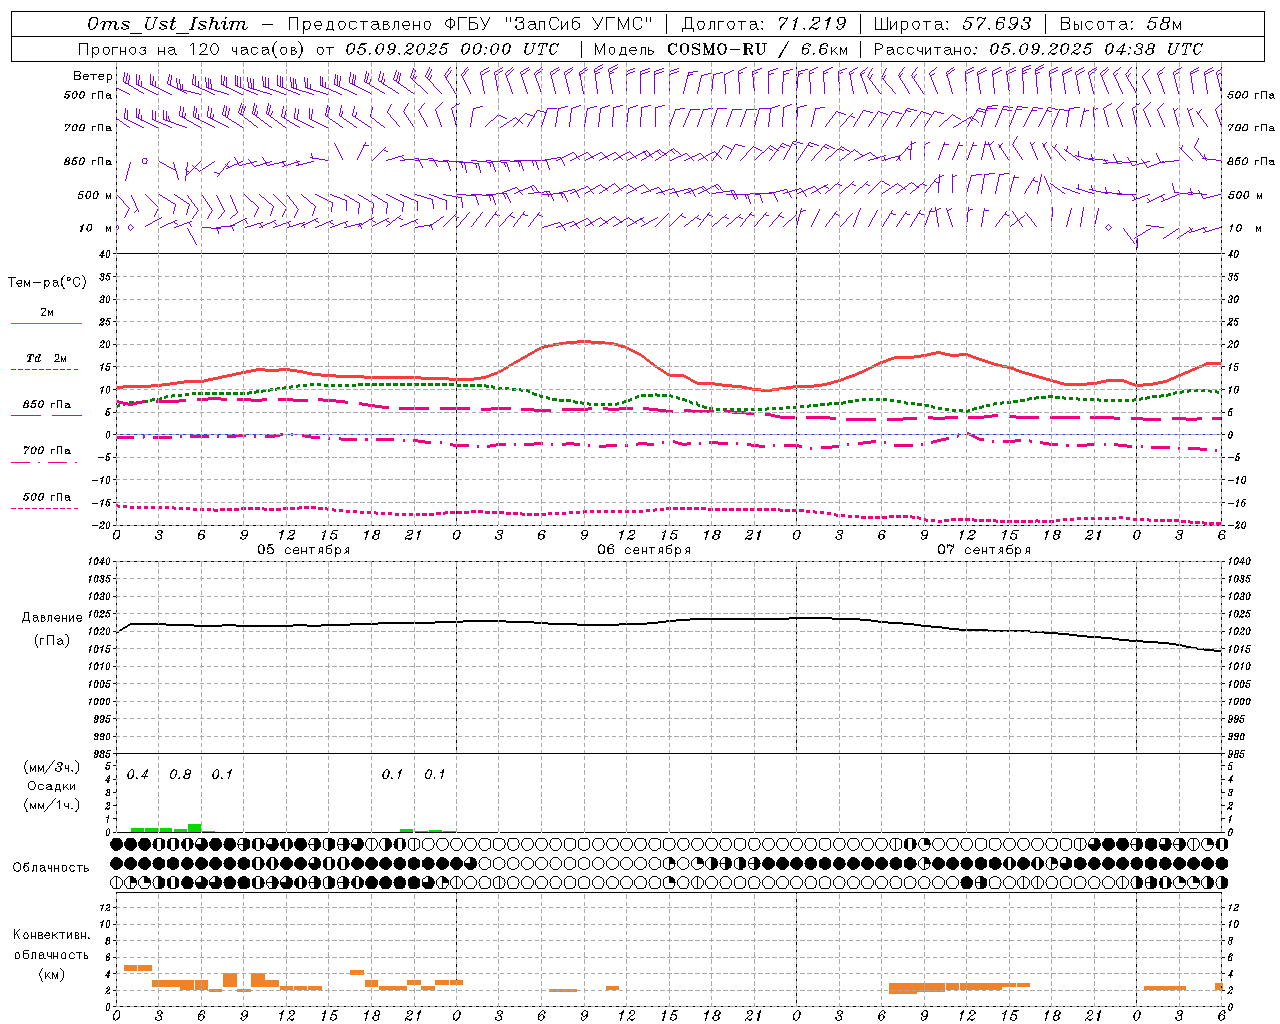Click the Облачность cloudiness row label
This screenshot has height=1024, width=1280.
(x=51, y=867)
